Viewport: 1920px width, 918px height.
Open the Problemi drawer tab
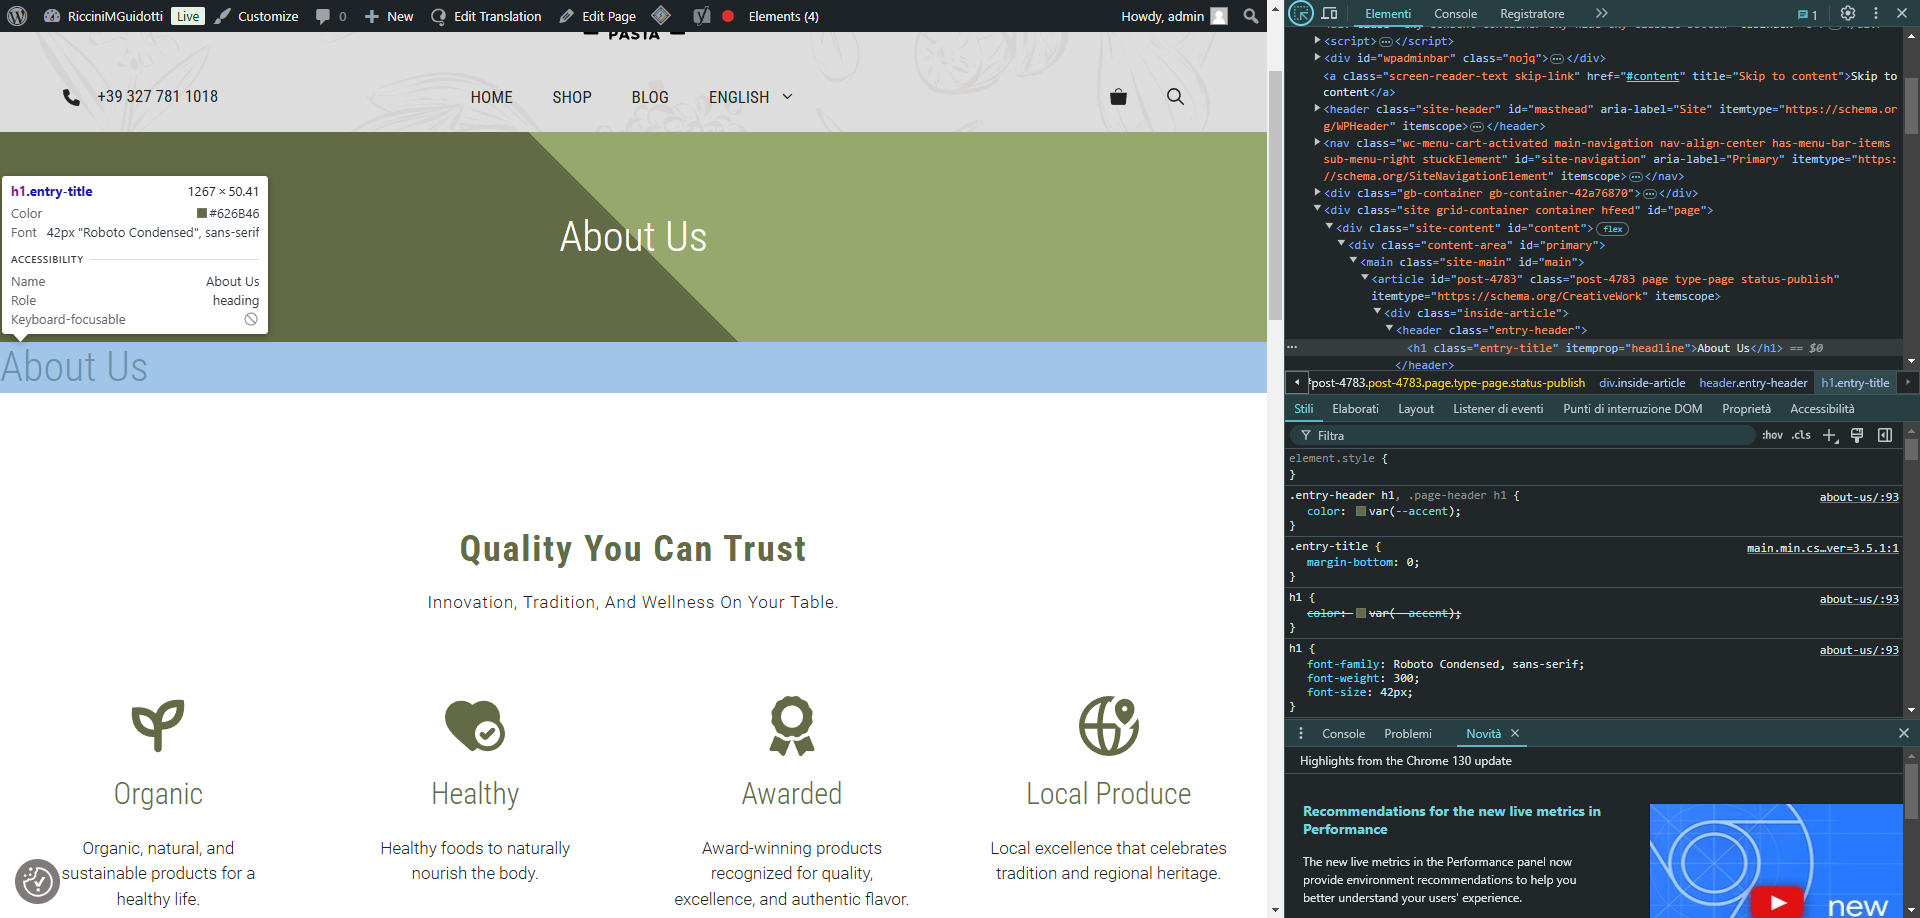(x=1408, y=734)
